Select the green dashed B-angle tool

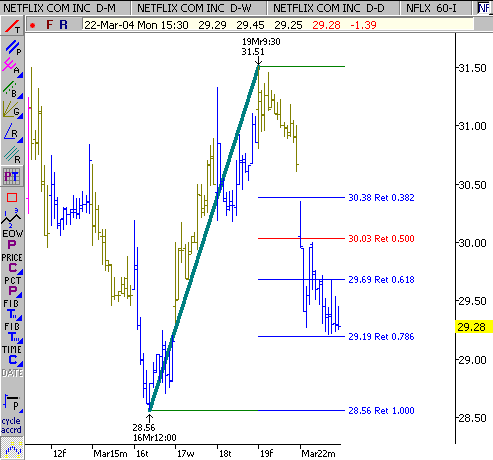[x=12, y=89]
